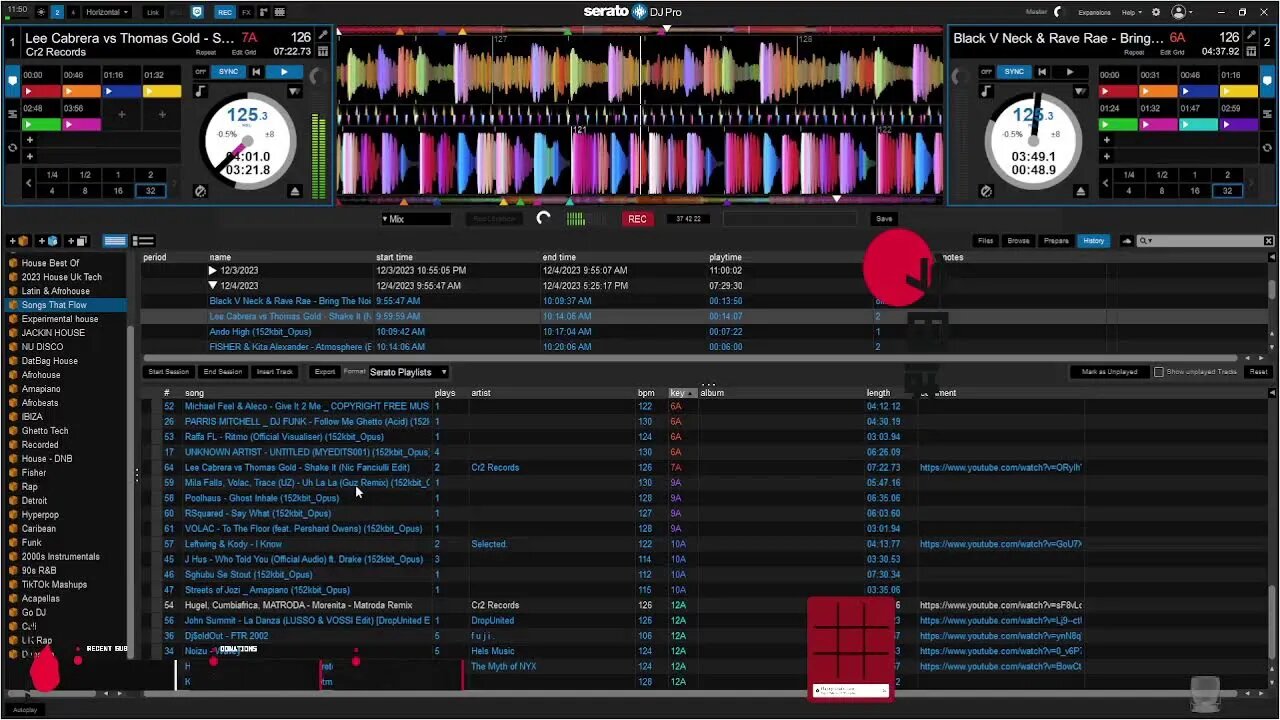Toggle the FX panel in top bar
This screenshot has width=1280, height=720.
246,12
